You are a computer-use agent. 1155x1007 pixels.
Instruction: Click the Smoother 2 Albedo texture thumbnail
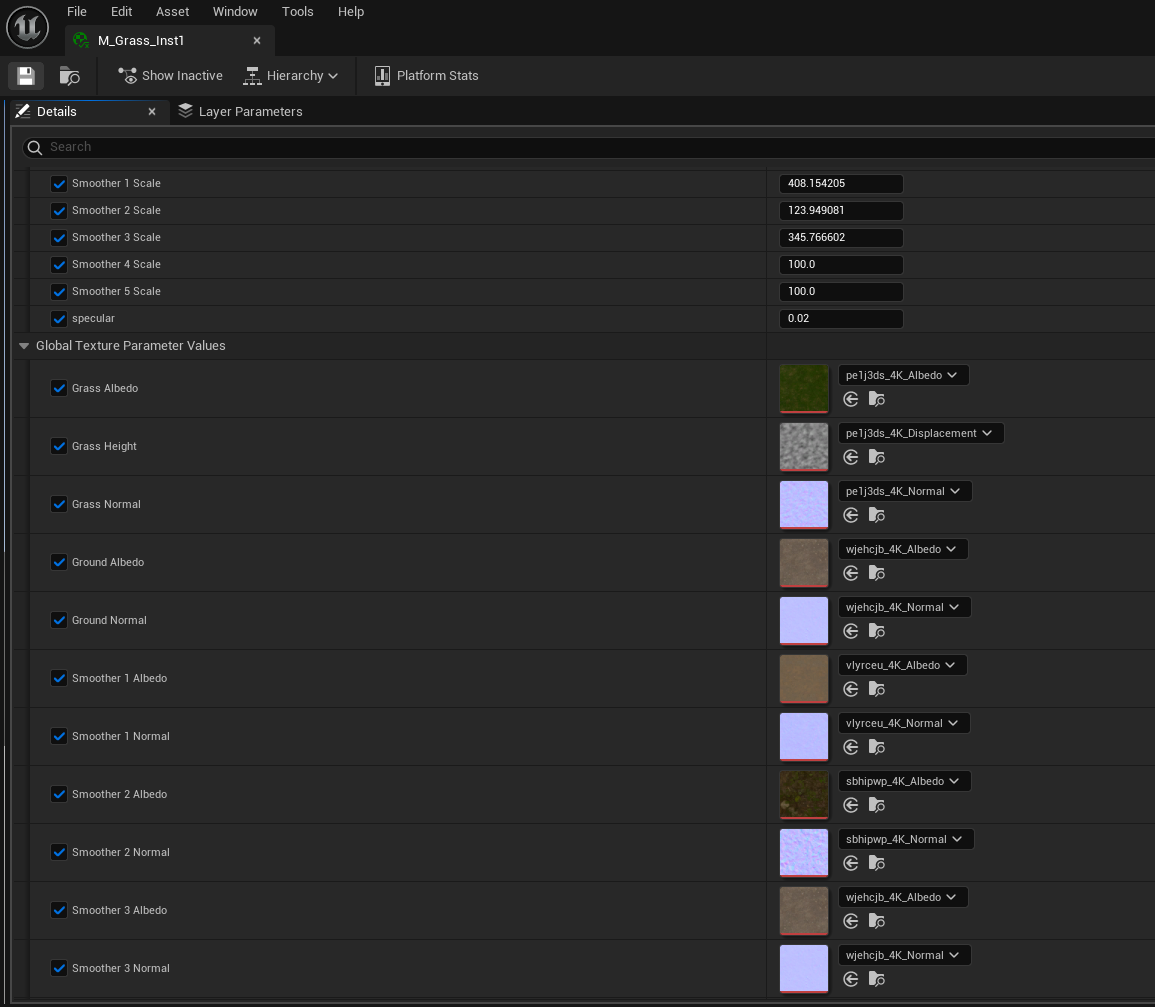tap(804, 794)
